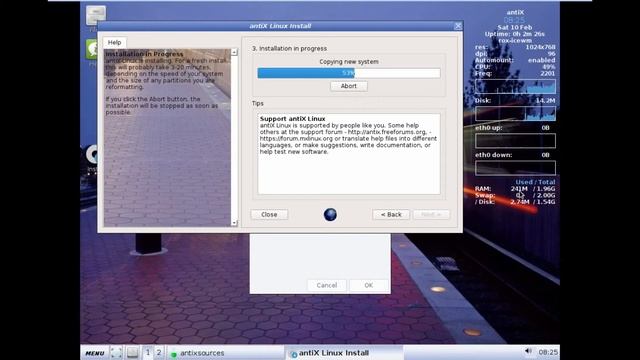Activate antiX Linux Install taskbar entry
Screen dimensions: 640x360
[x=344, y=353]
